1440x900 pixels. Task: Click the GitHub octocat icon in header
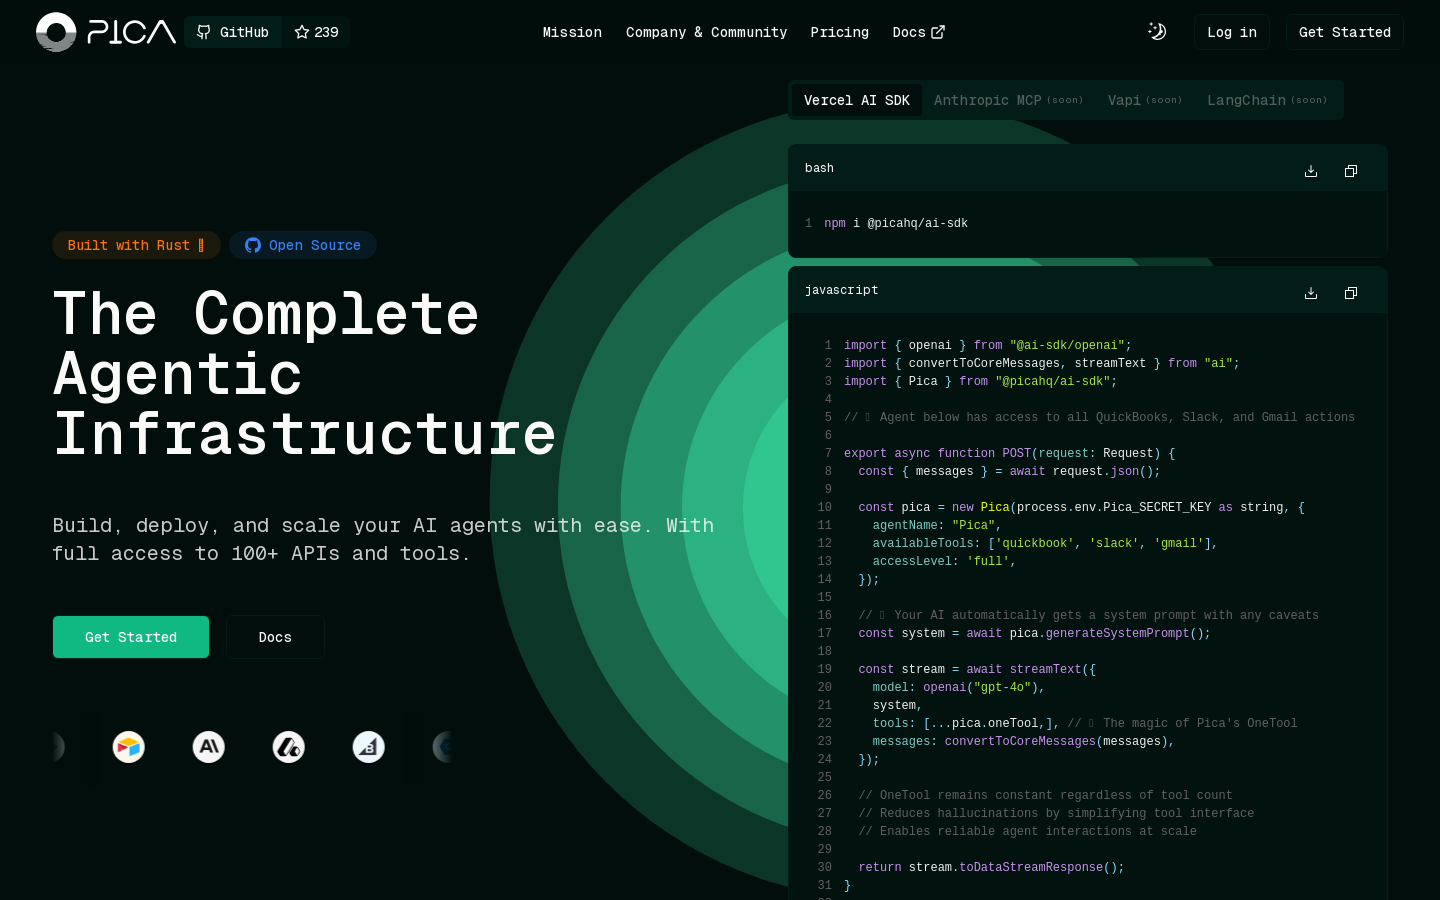204,32
